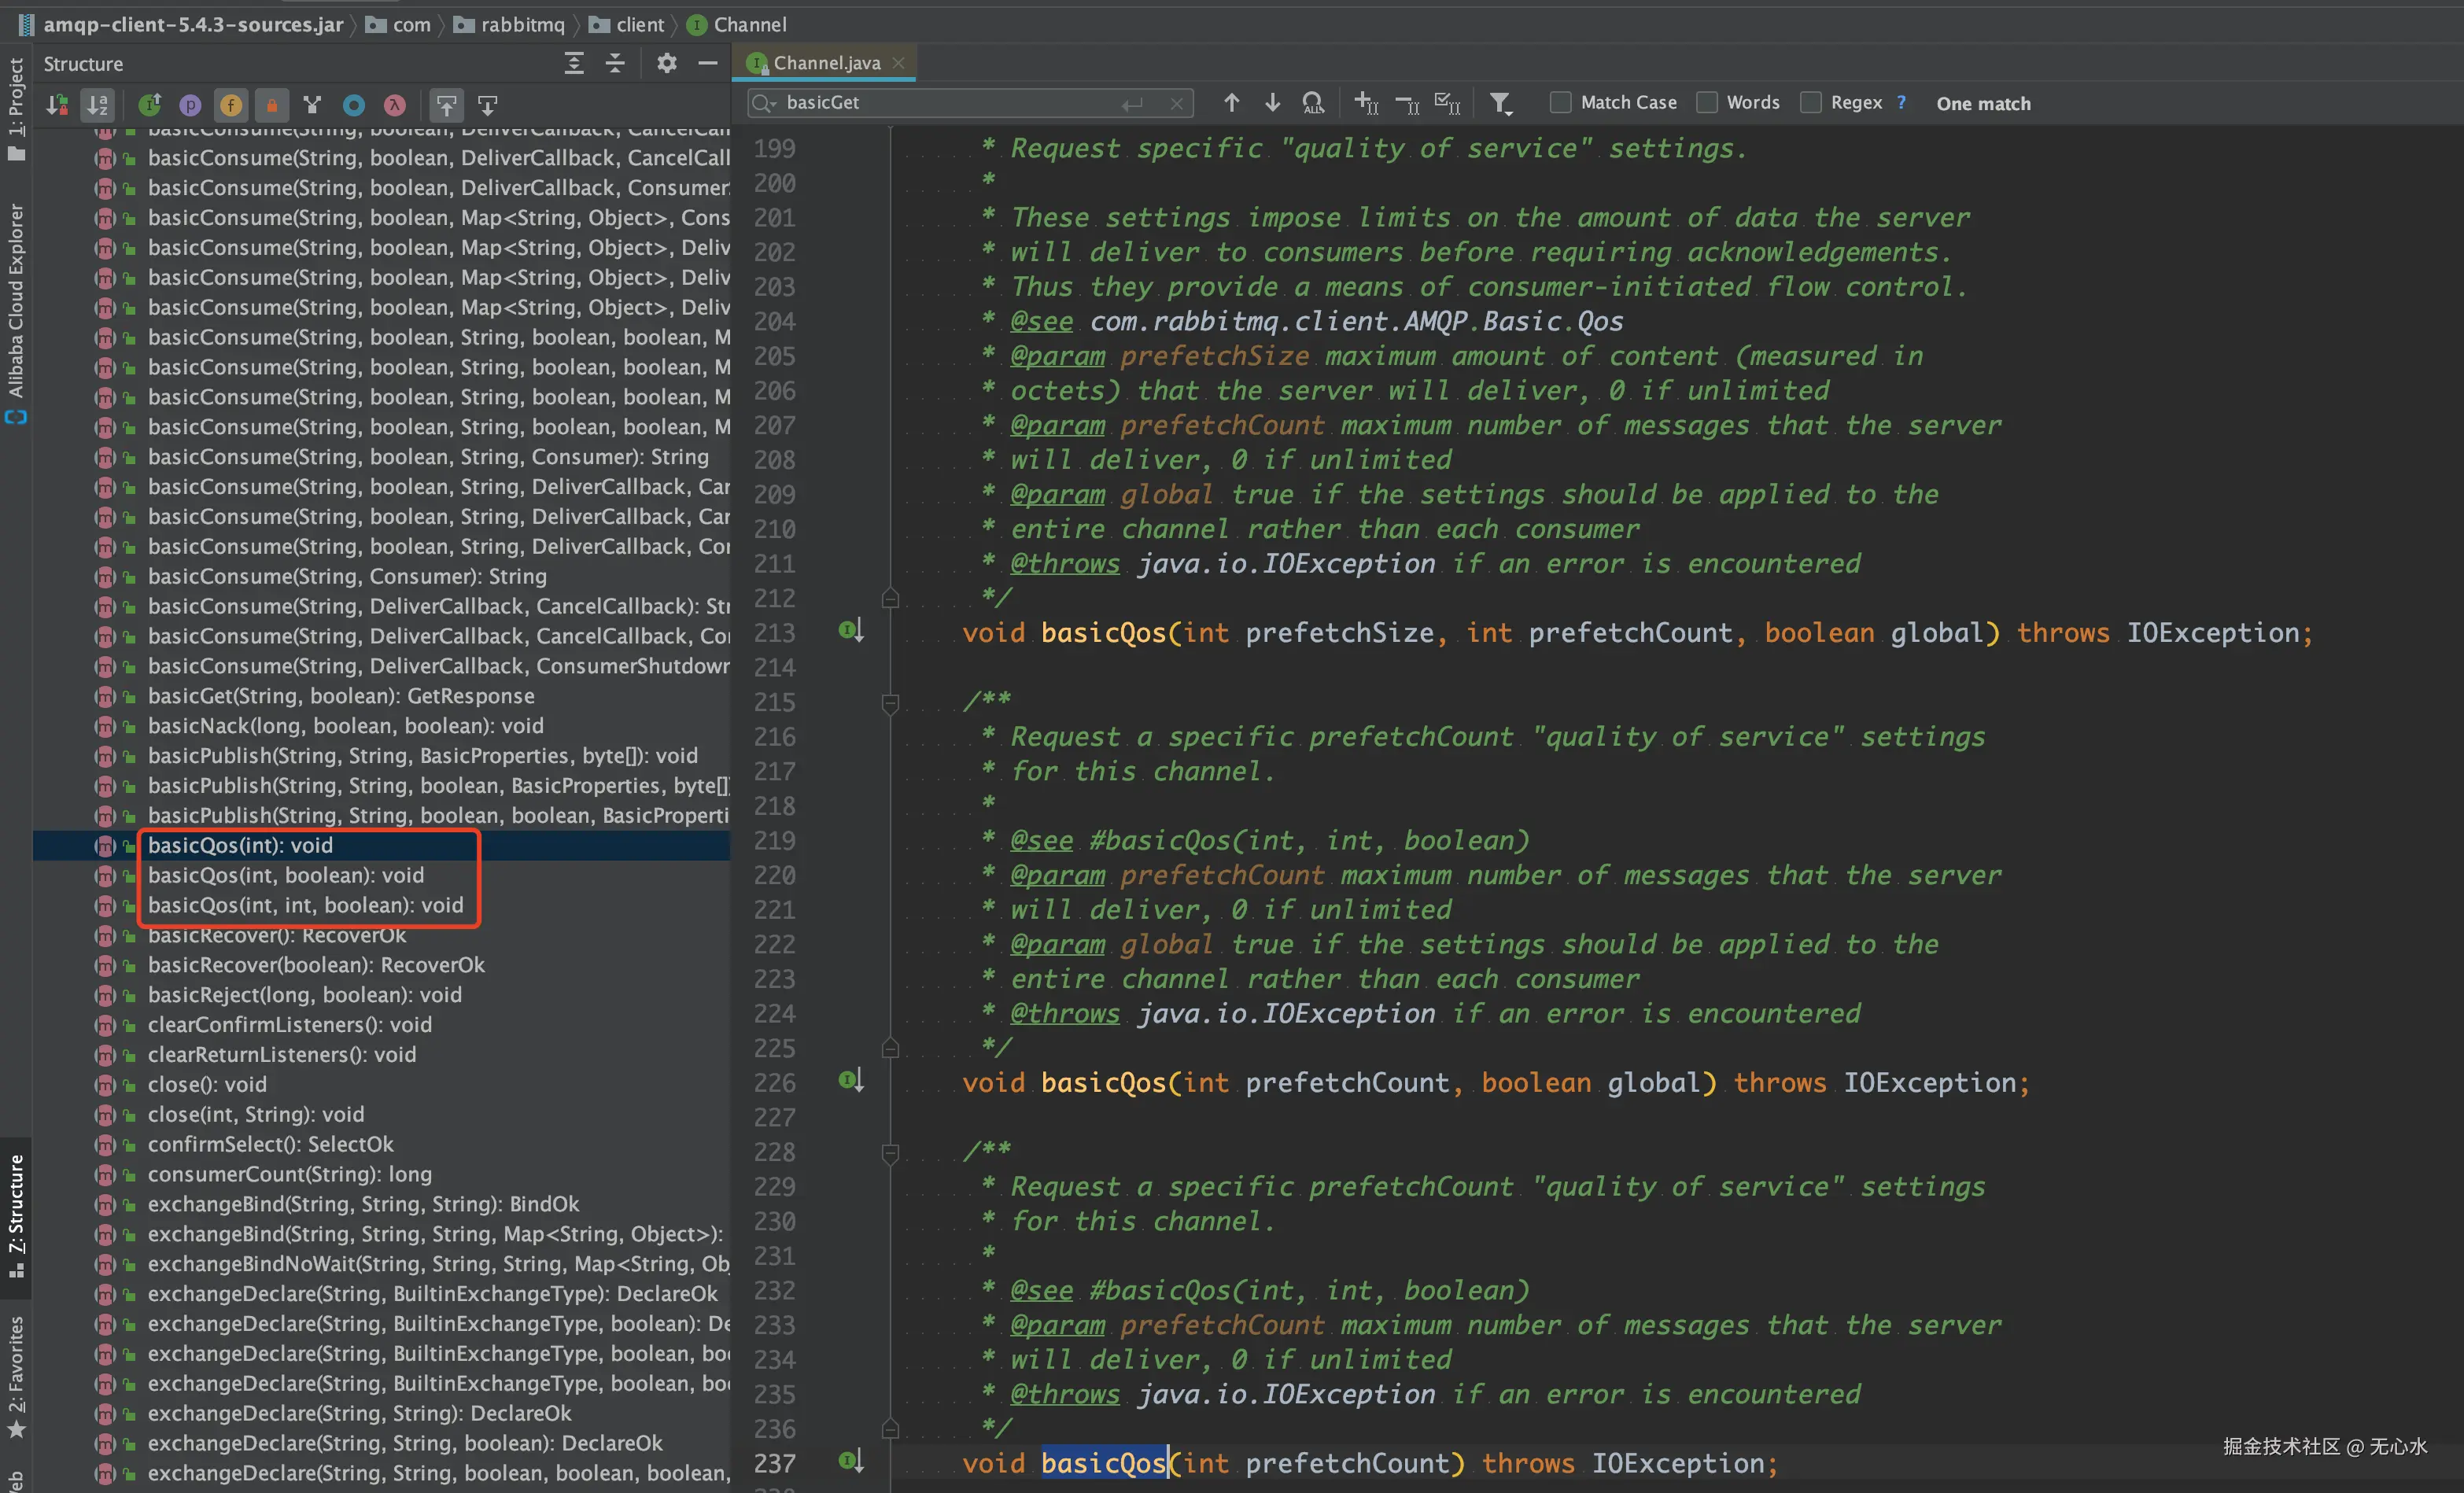Collapse Javadoc fold marker at line 215
2464x1493 pixels.
click(890, 703)
